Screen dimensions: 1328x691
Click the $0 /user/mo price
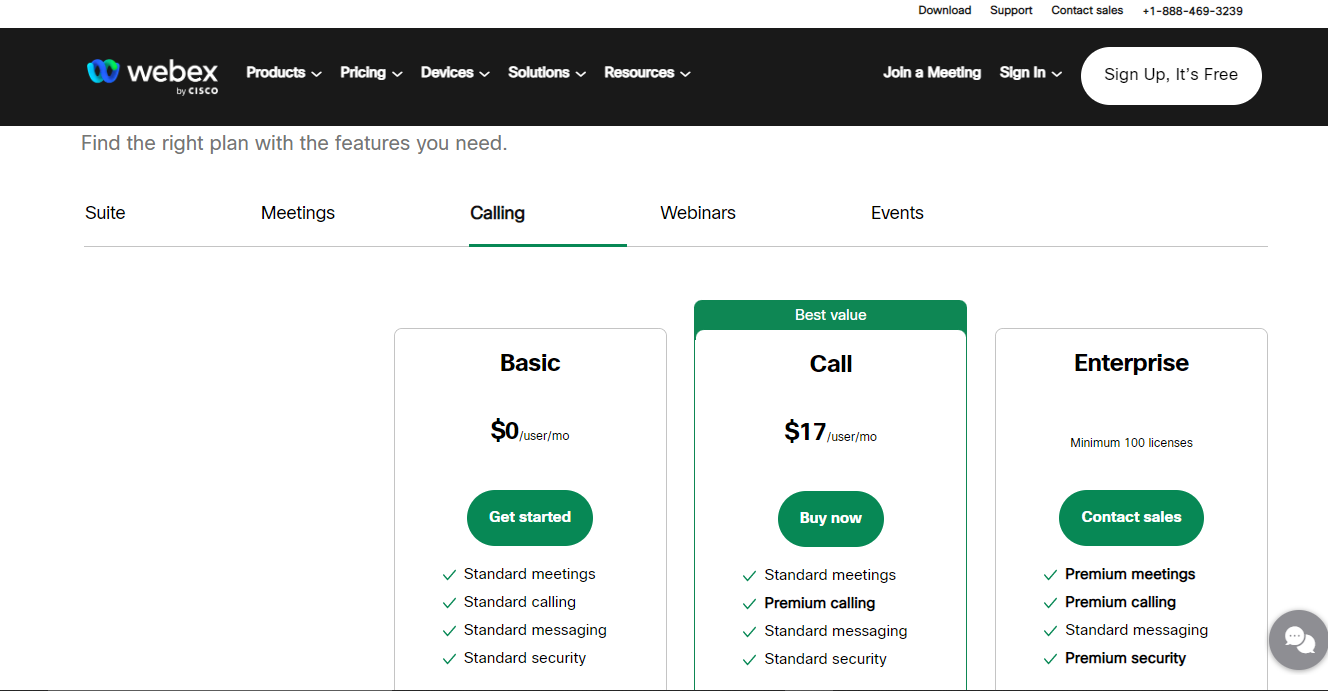(x=530, y=431)
